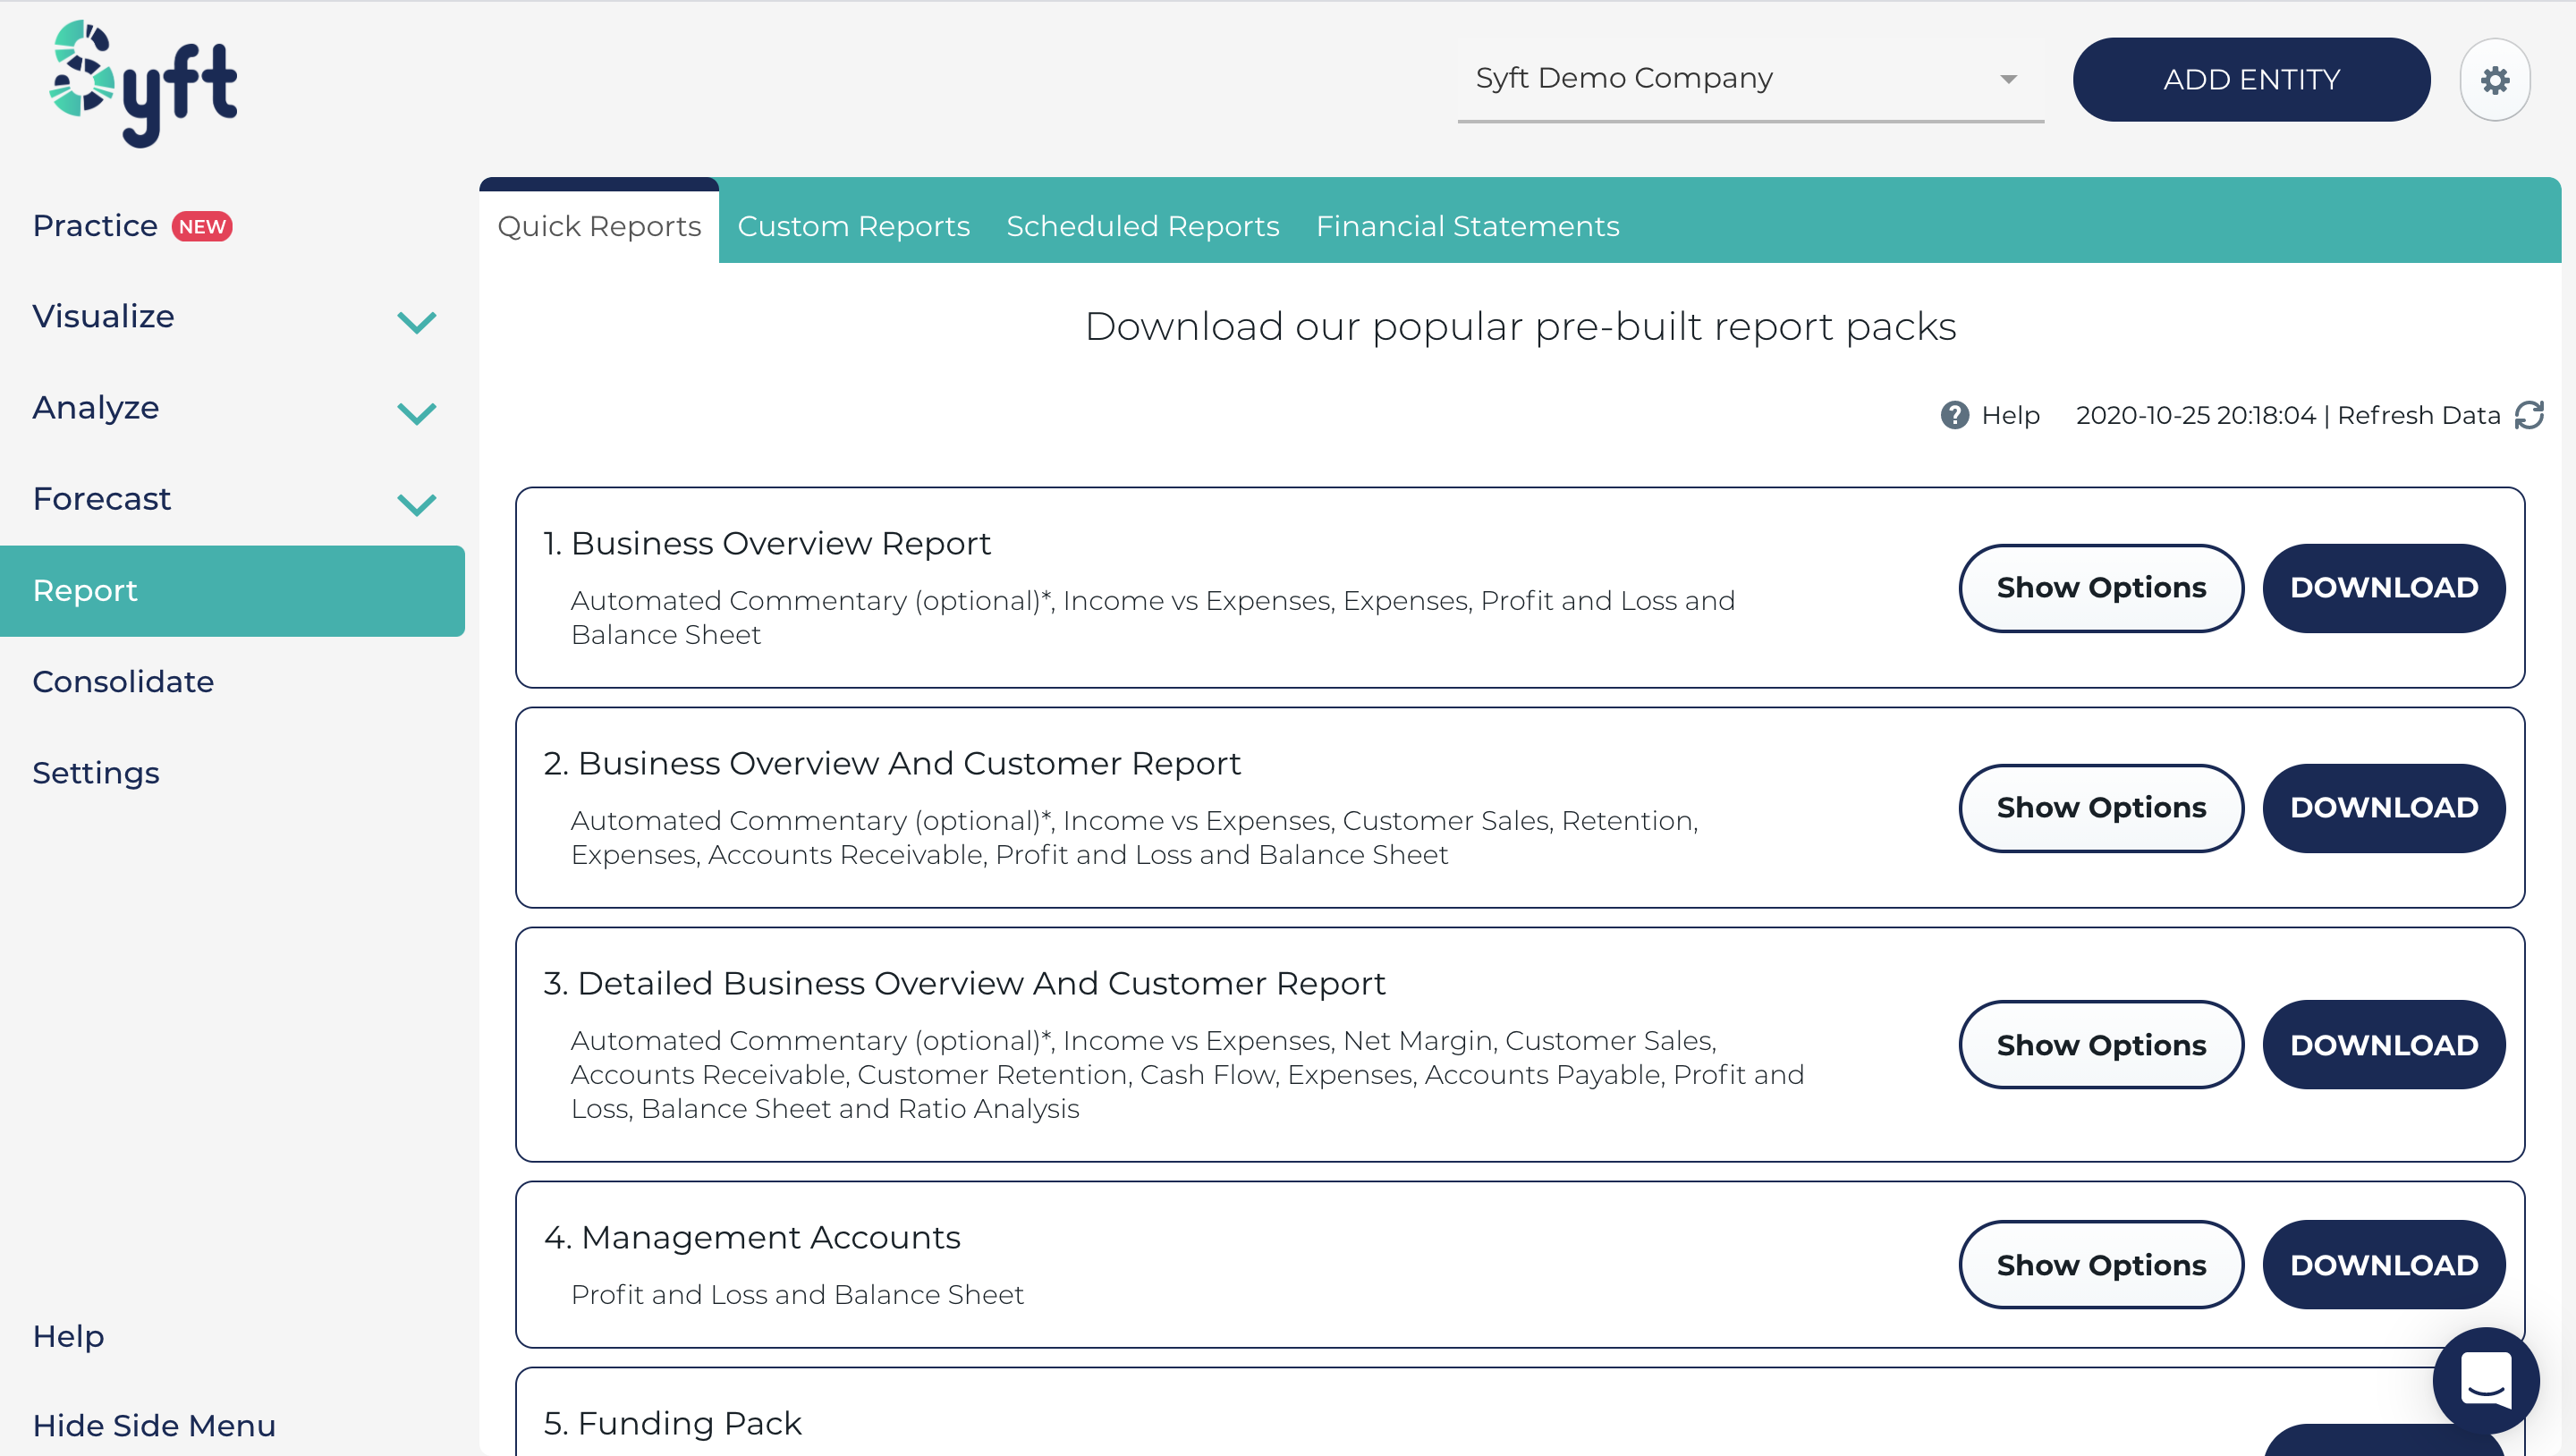Image resolution: width=2576 pixels, height=1456 pixels.
Task: Click the Syft logo
Action: tap(140, 84)
